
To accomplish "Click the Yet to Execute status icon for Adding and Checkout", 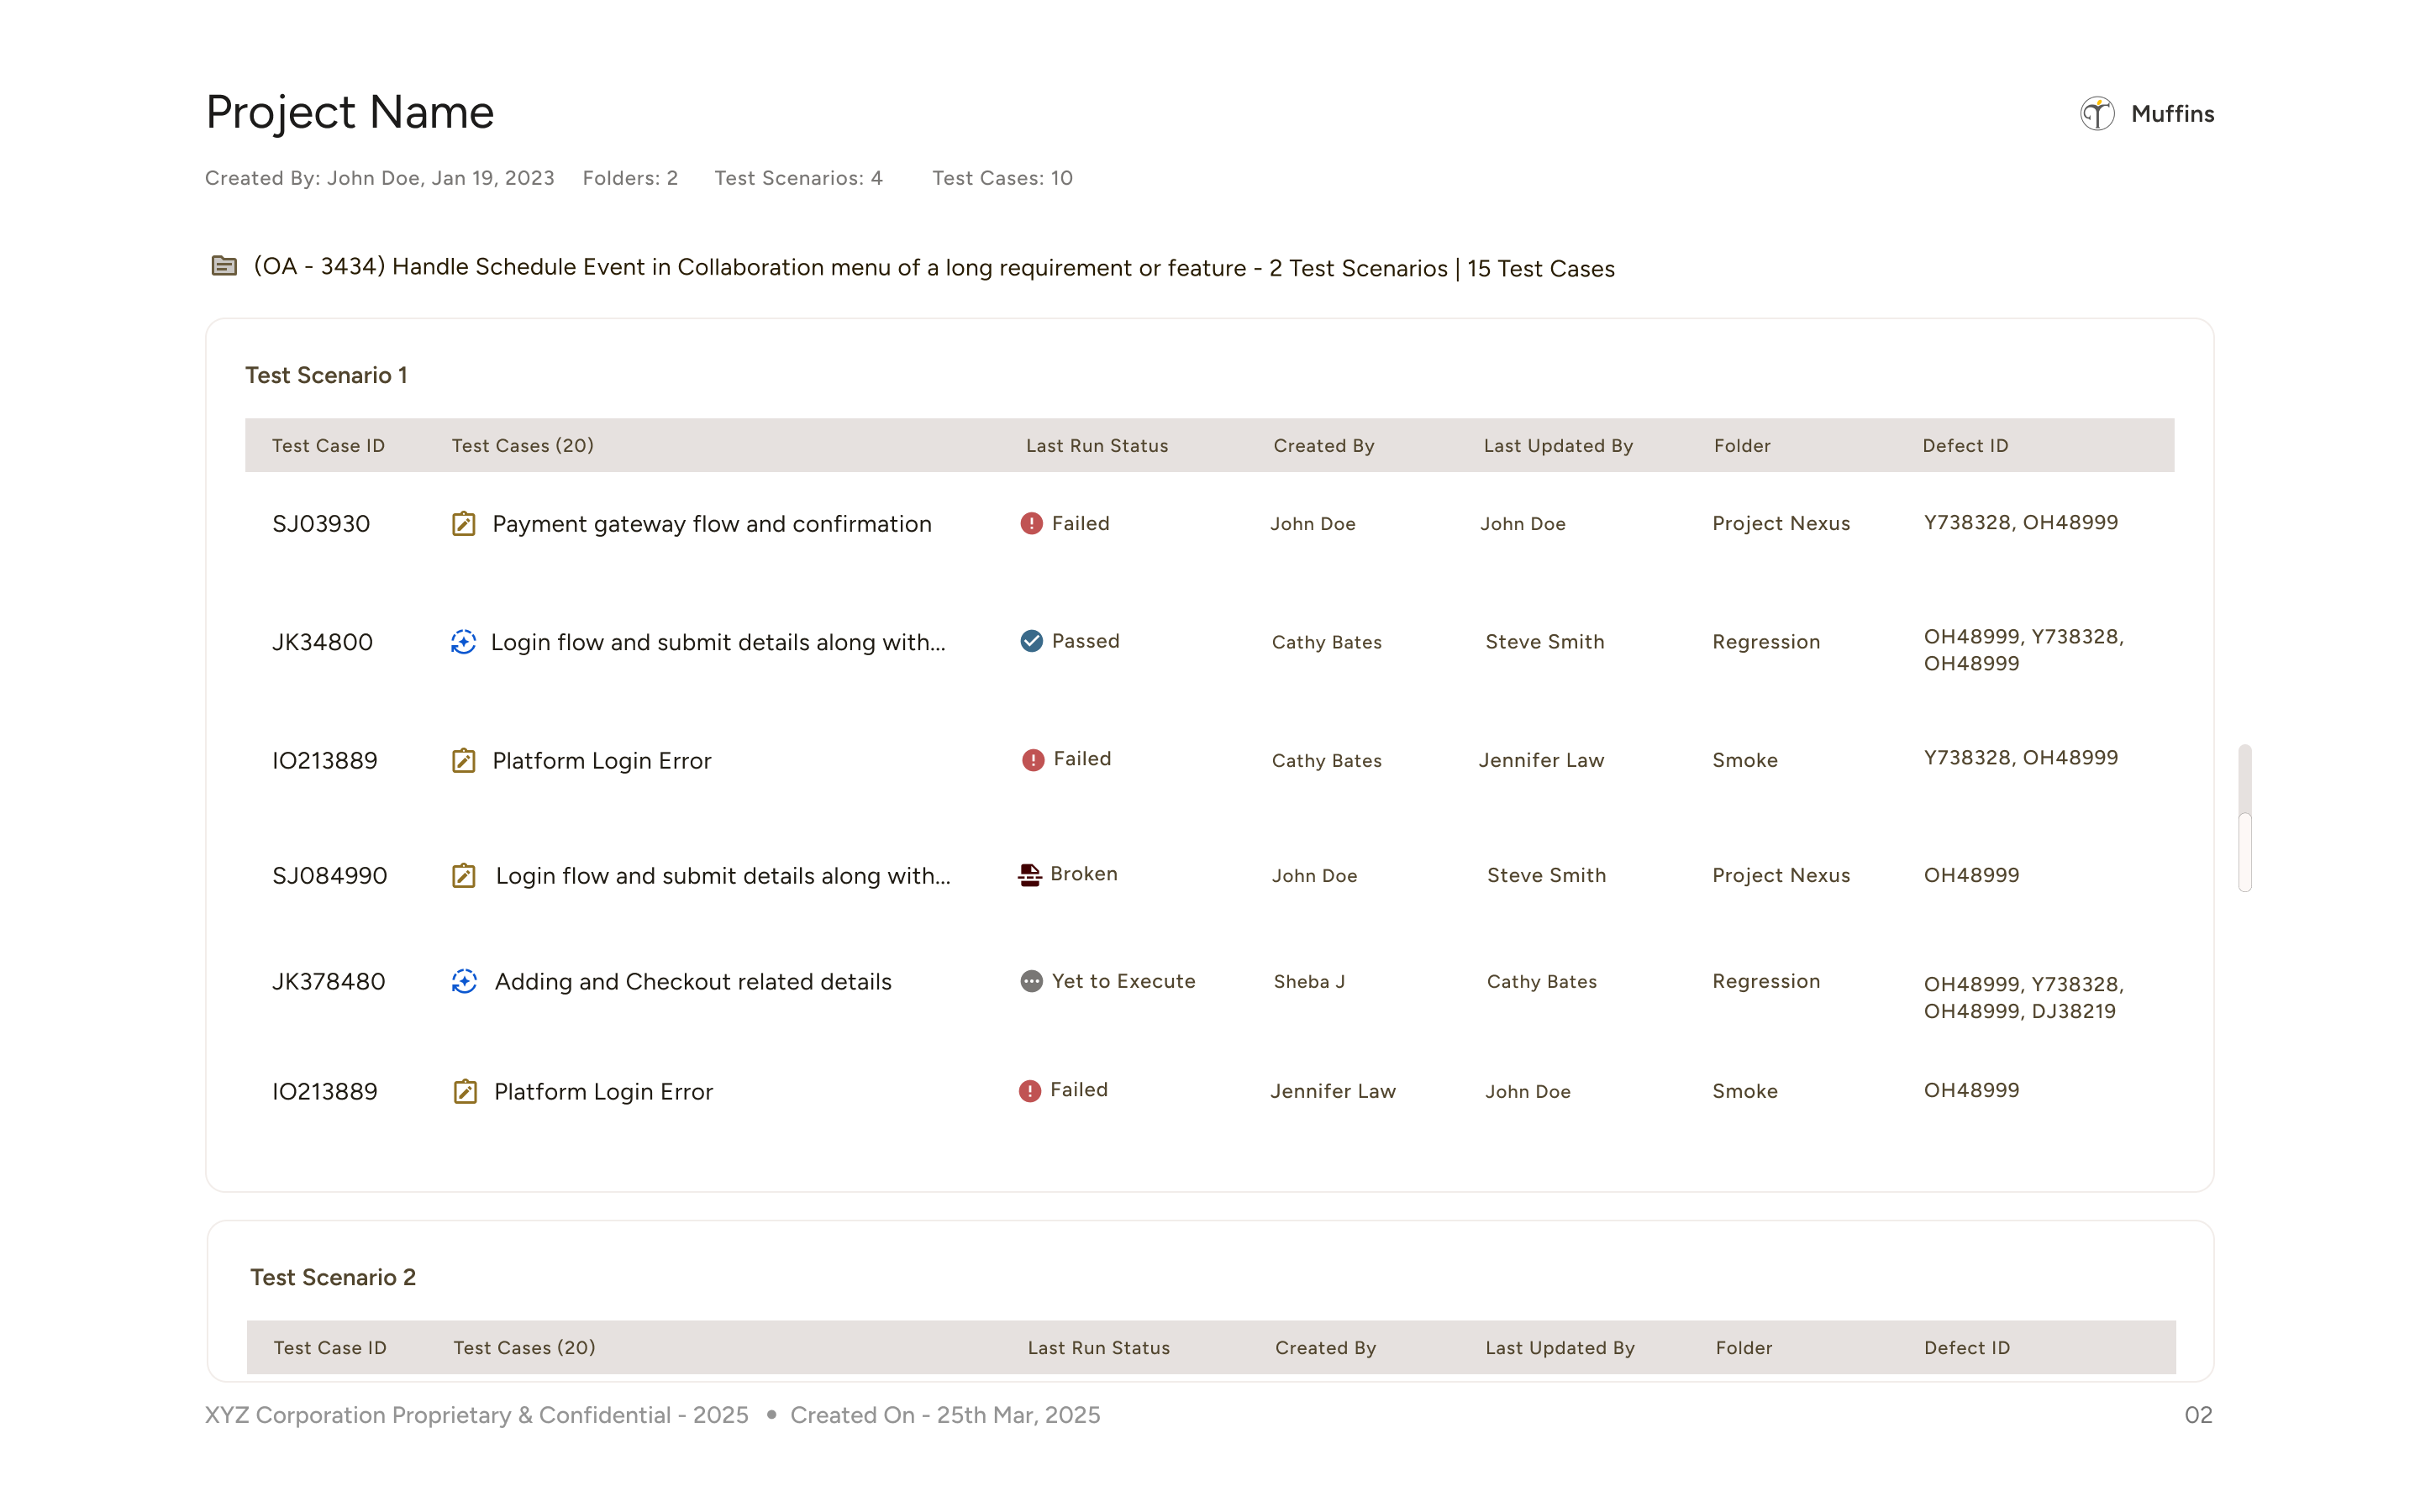I will [1030, 981].
